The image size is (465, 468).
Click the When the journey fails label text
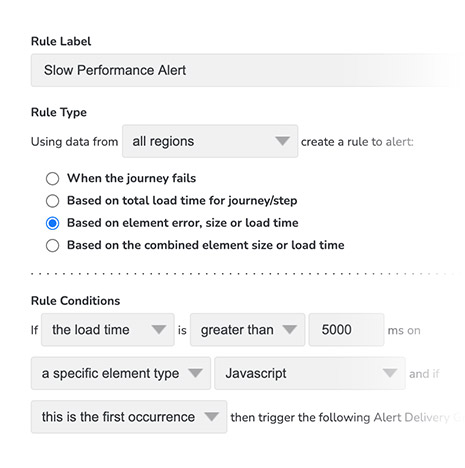pos(131,178)
